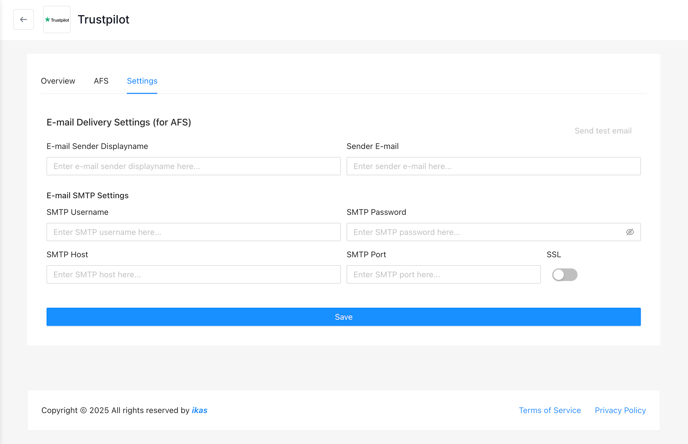This screenshot has width=688, height=444.
Task: Click the Trustpilot page title
Action: coord(104,20)
